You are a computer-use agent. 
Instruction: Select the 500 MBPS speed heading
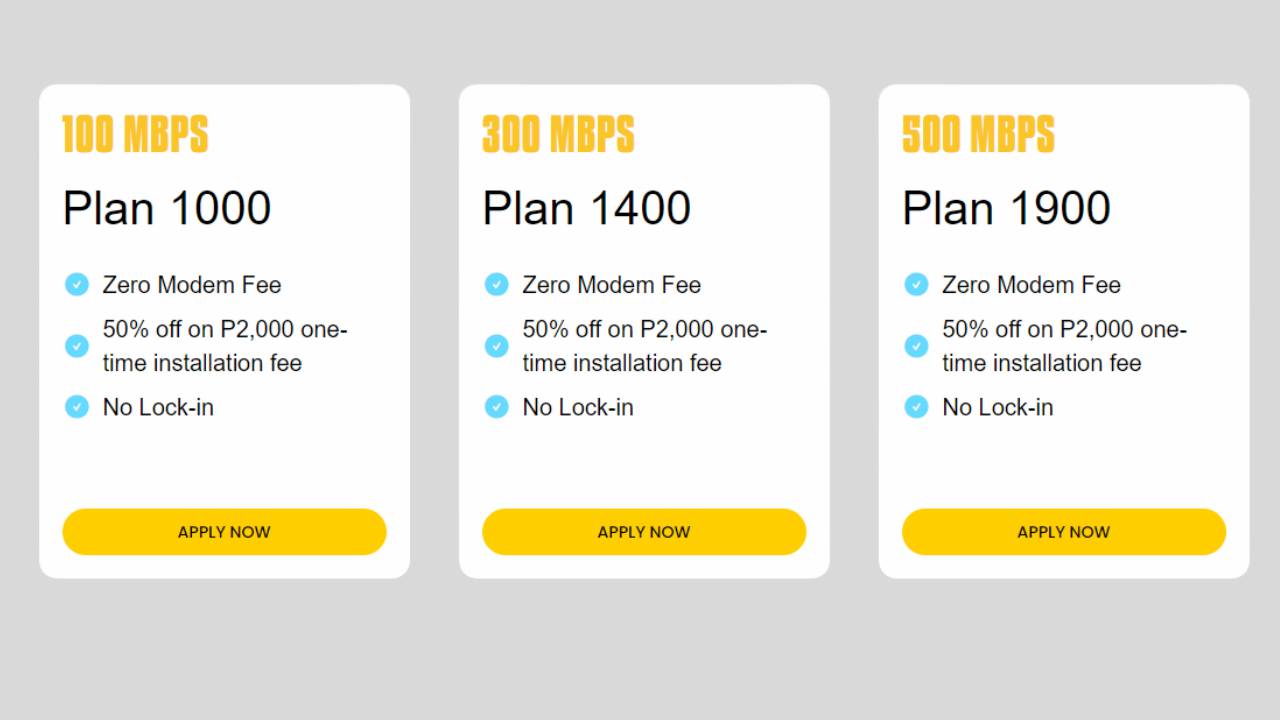978,135
